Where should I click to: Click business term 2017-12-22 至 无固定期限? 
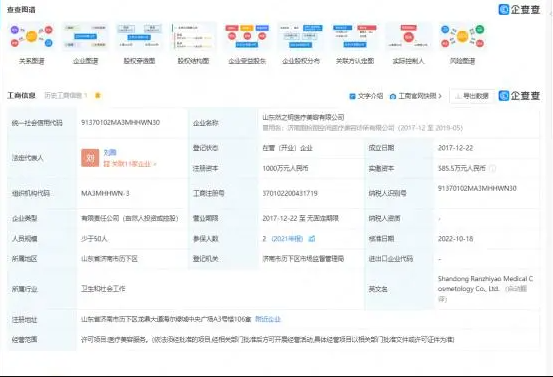click(x=300, y=218)
